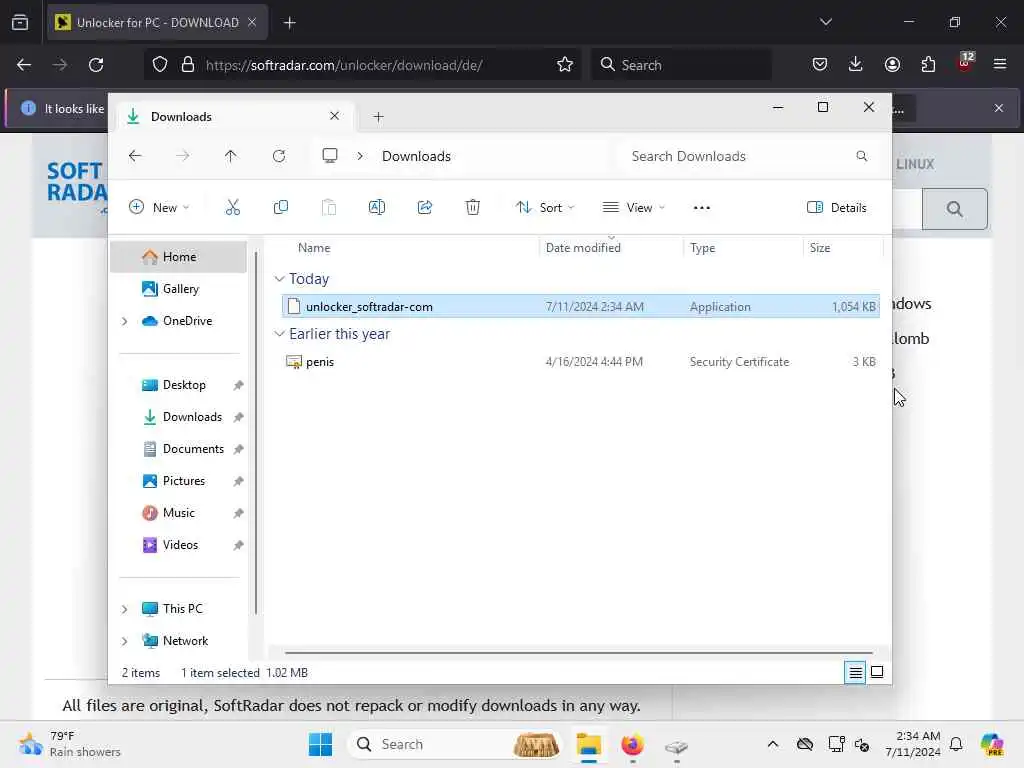Refresh the Downloads folder view
This screenshot has width=1024, height=768.
click(279, 156)
